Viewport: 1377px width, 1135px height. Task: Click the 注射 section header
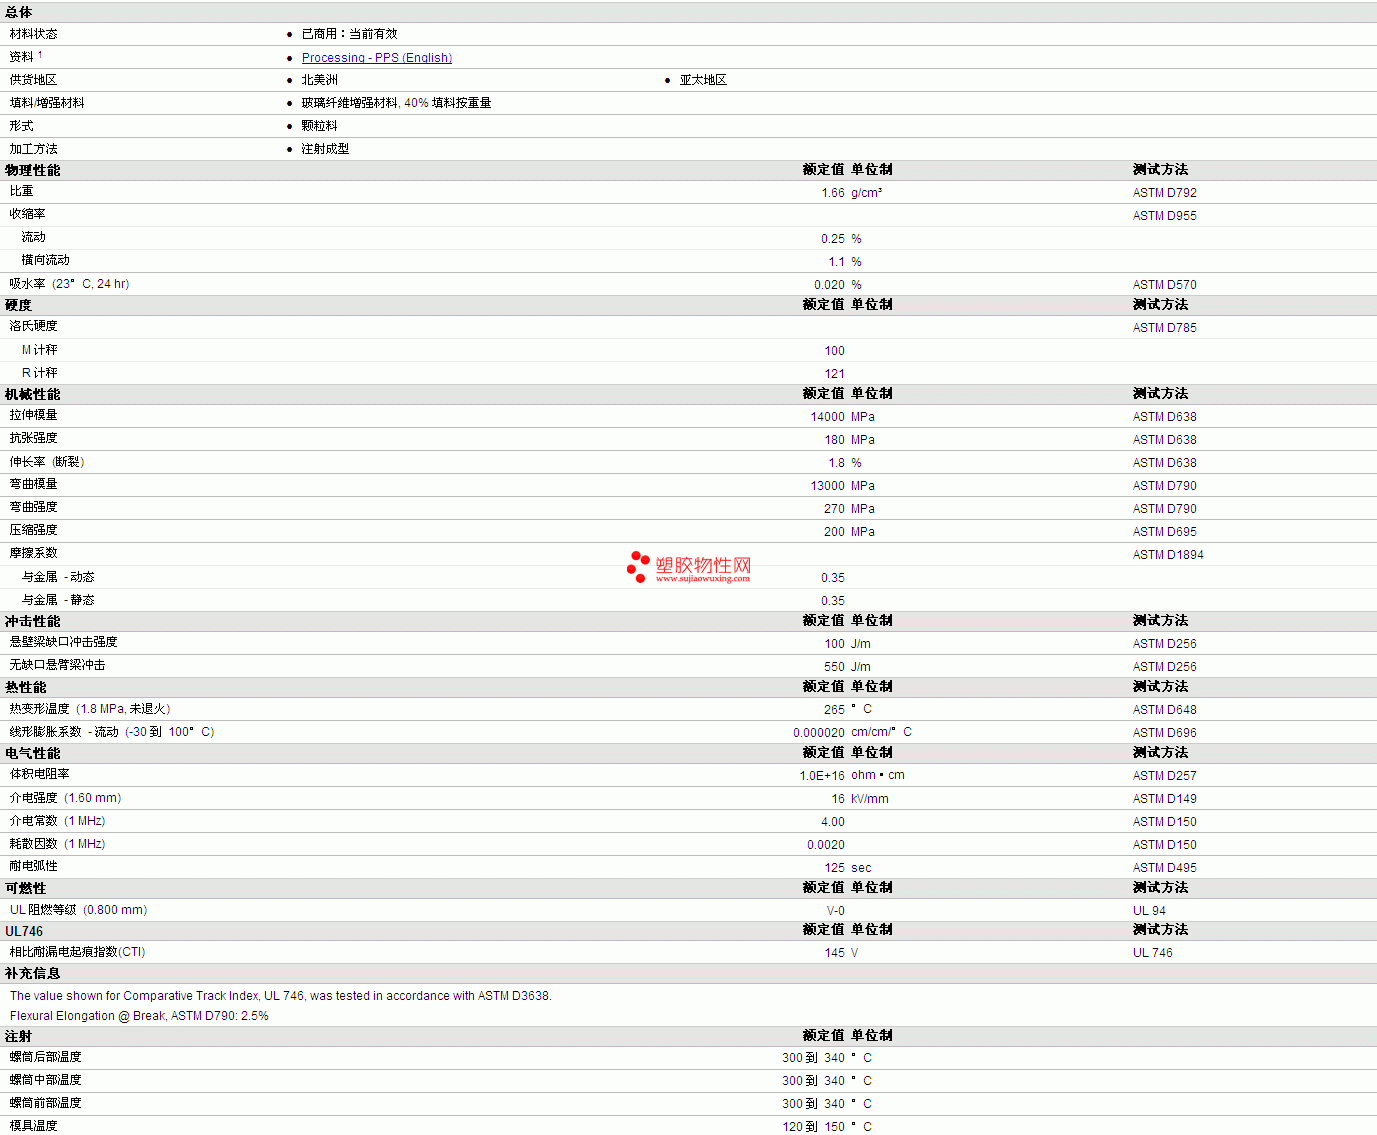coord(18,1037)
